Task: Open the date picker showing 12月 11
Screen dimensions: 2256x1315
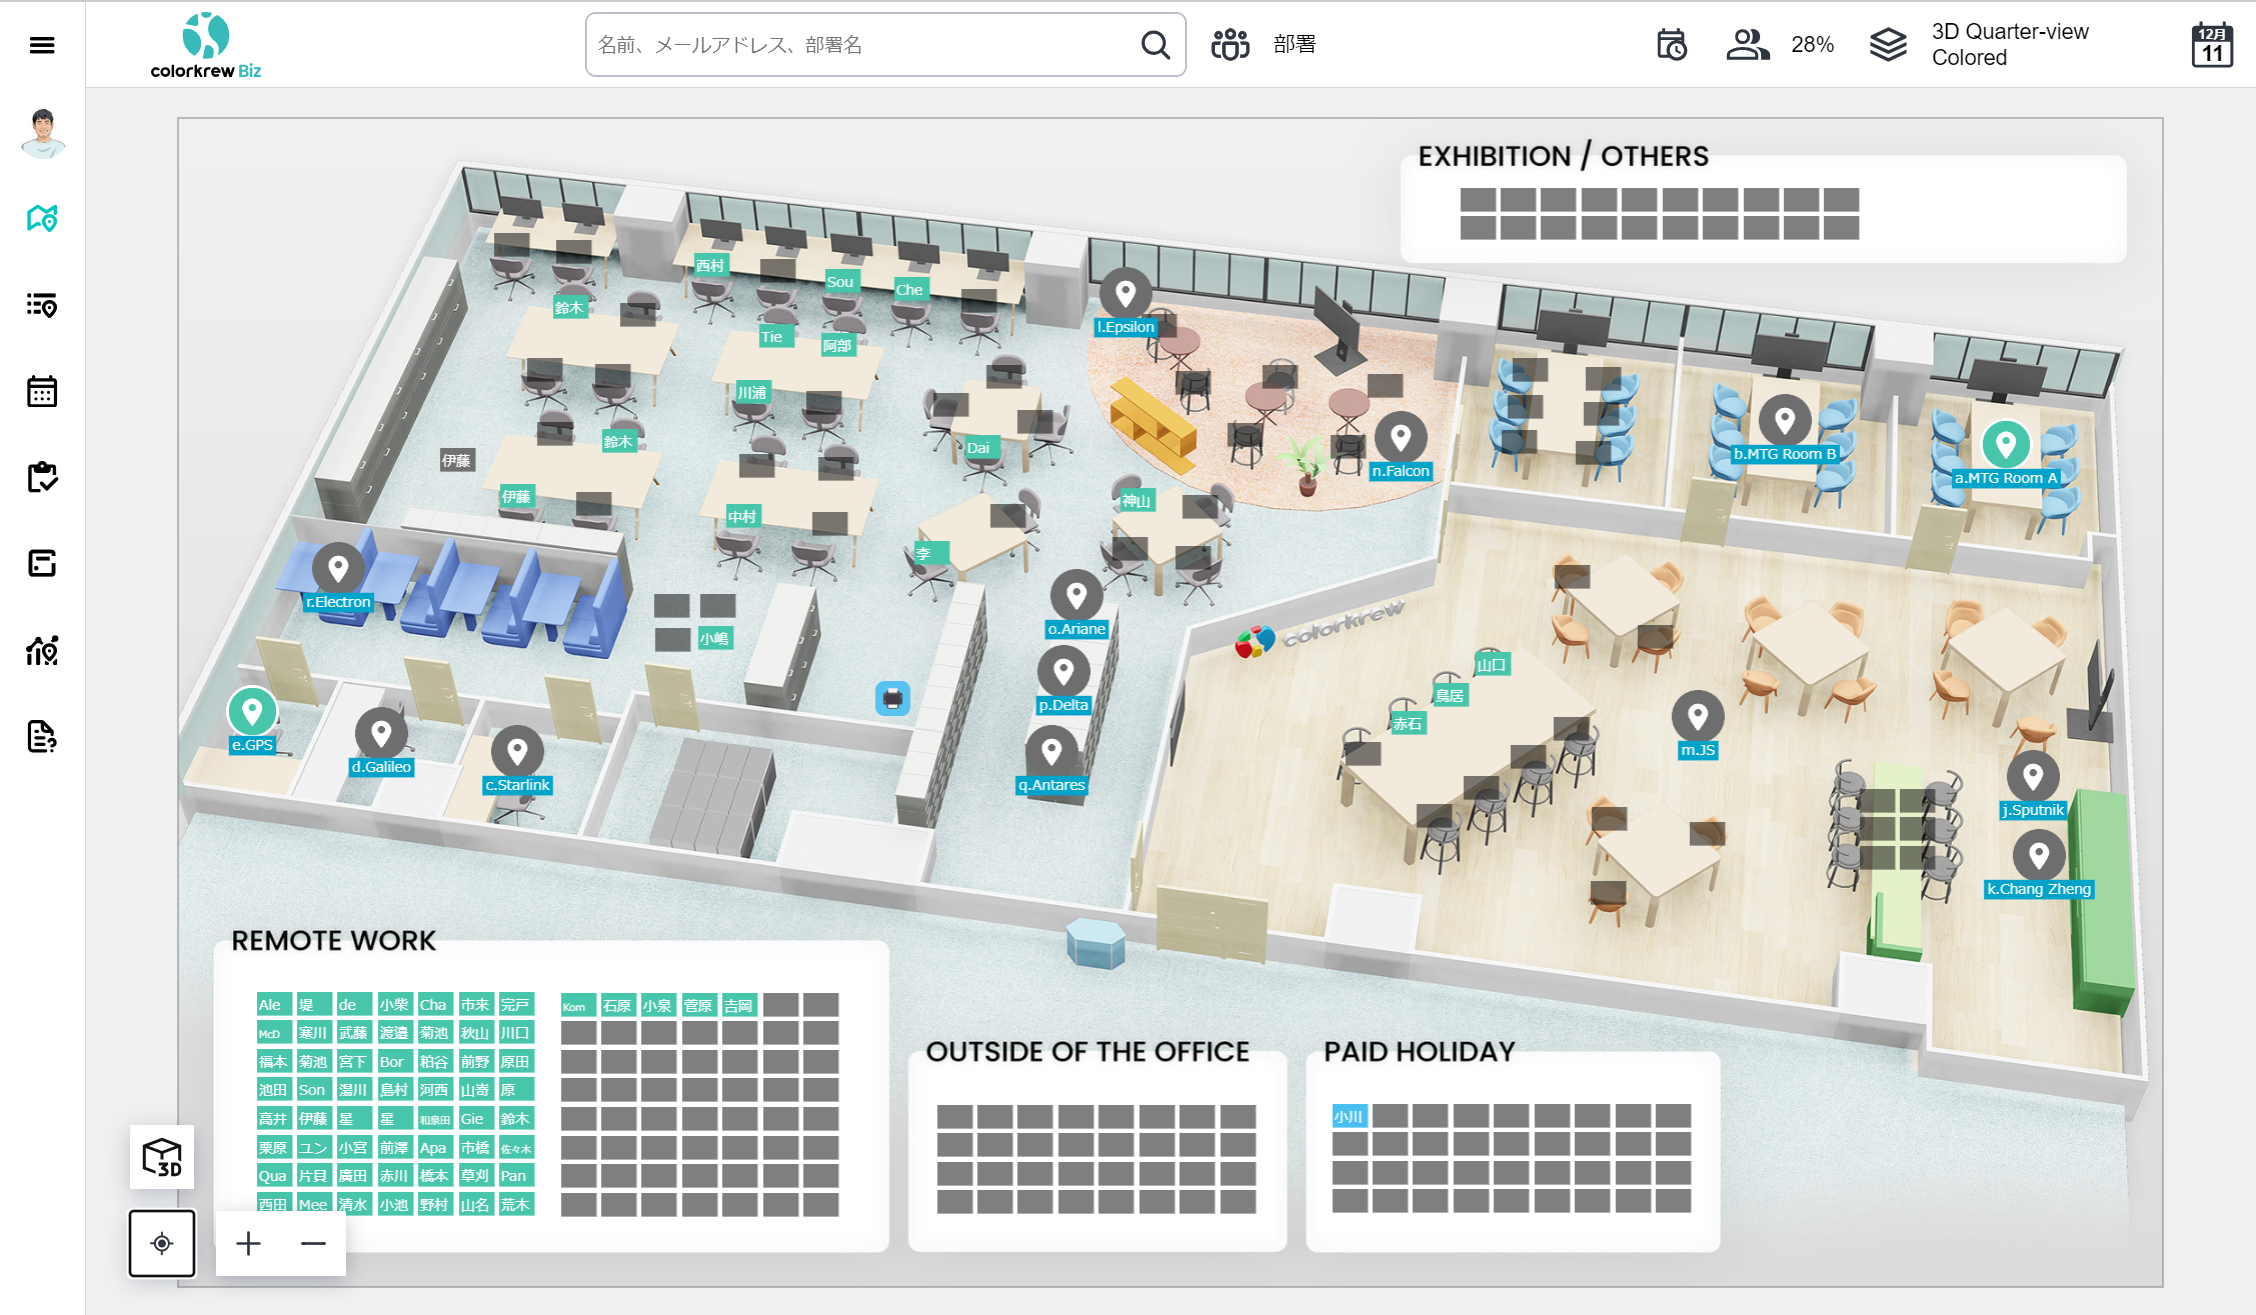Action: [2211, 45]
